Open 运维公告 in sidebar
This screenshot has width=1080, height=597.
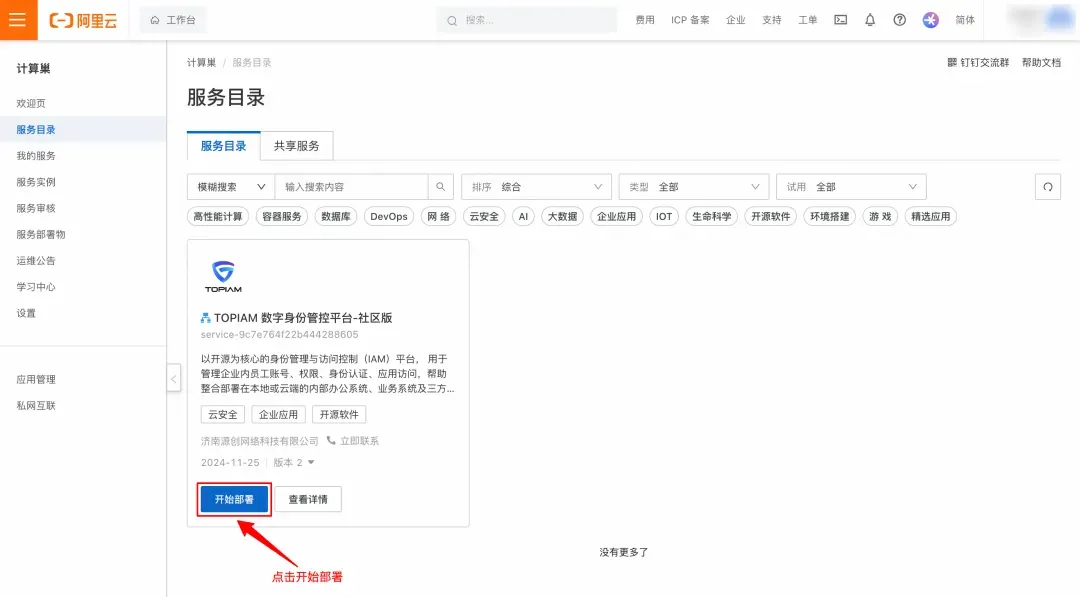pos(36,260)
